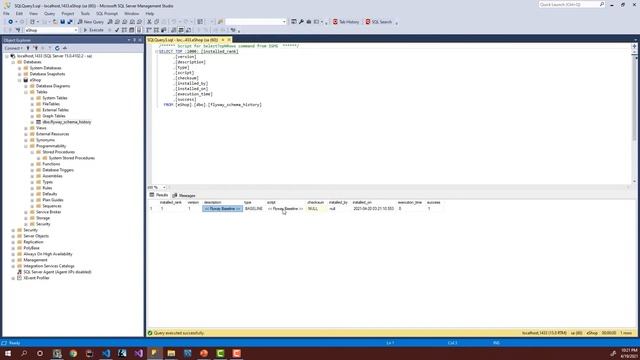Collapse the eShop database node
This screenshot has width=640, height=360.
coord(19,80)
